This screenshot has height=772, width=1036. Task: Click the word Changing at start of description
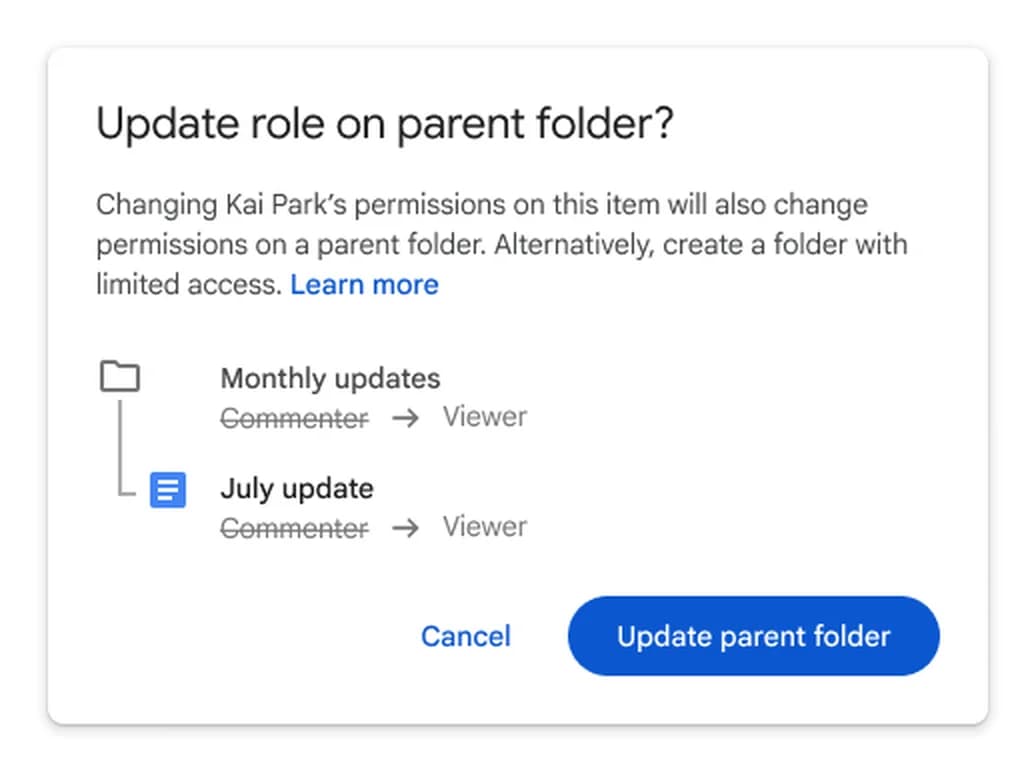pos(157,205)
